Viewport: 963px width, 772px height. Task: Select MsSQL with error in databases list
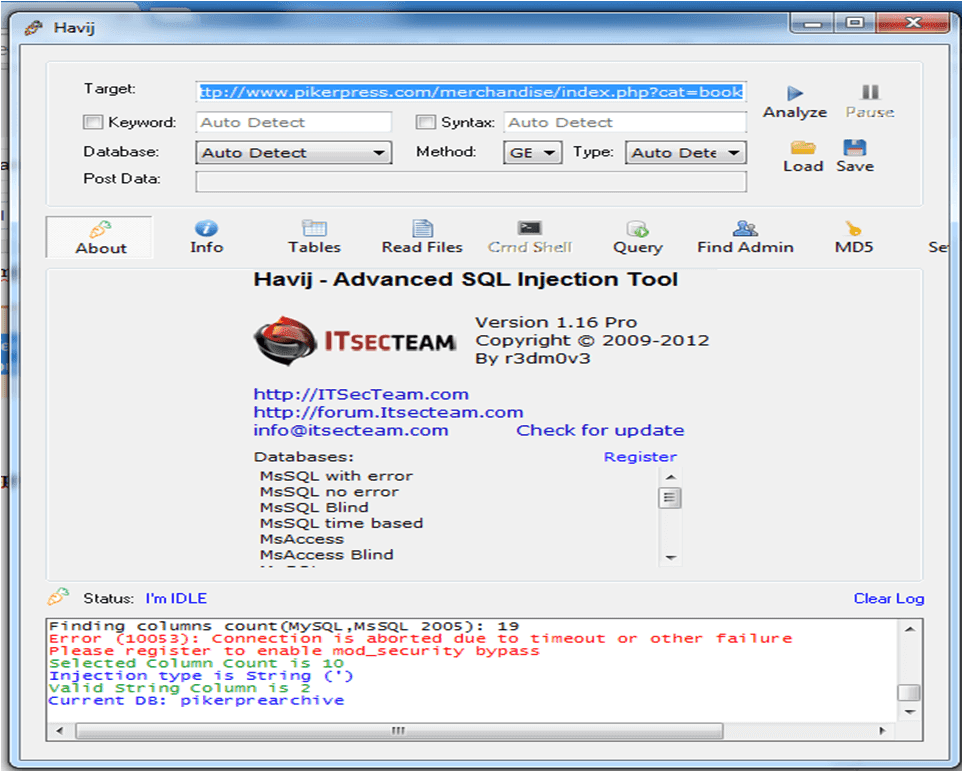[x=336, y=476]
